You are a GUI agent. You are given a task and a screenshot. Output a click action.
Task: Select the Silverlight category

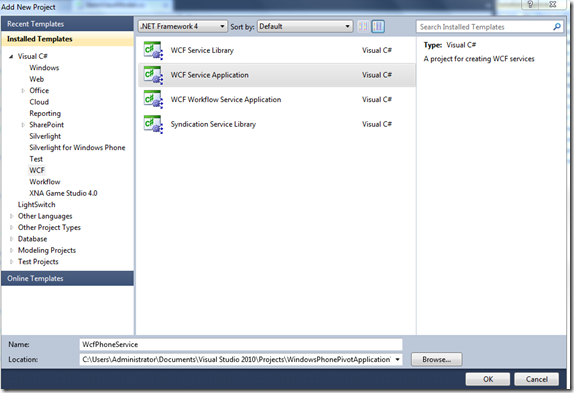[45, 136]
